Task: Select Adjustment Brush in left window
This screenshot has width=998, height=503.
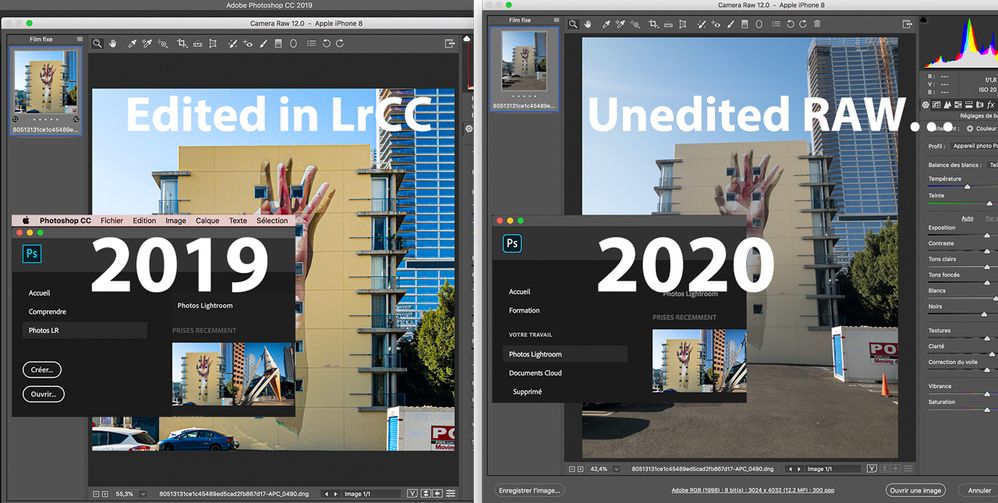Action: tap(263, 44)
